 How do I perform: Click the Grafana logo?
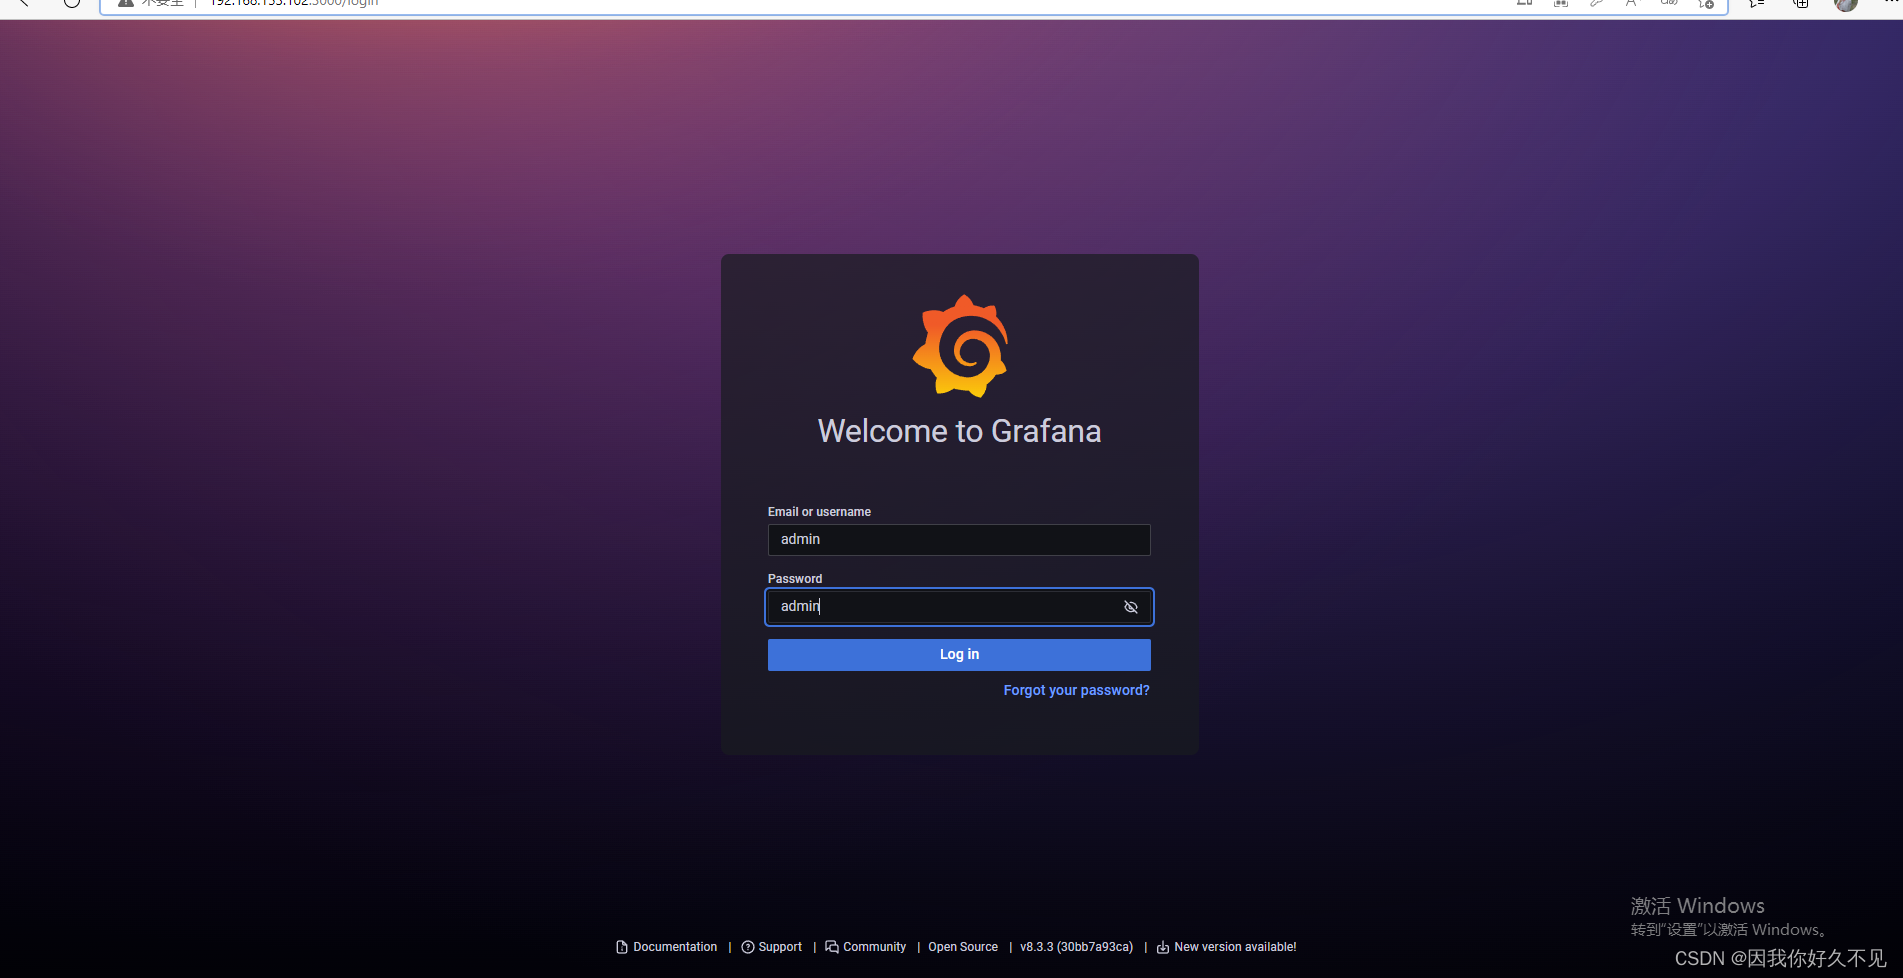960,345
